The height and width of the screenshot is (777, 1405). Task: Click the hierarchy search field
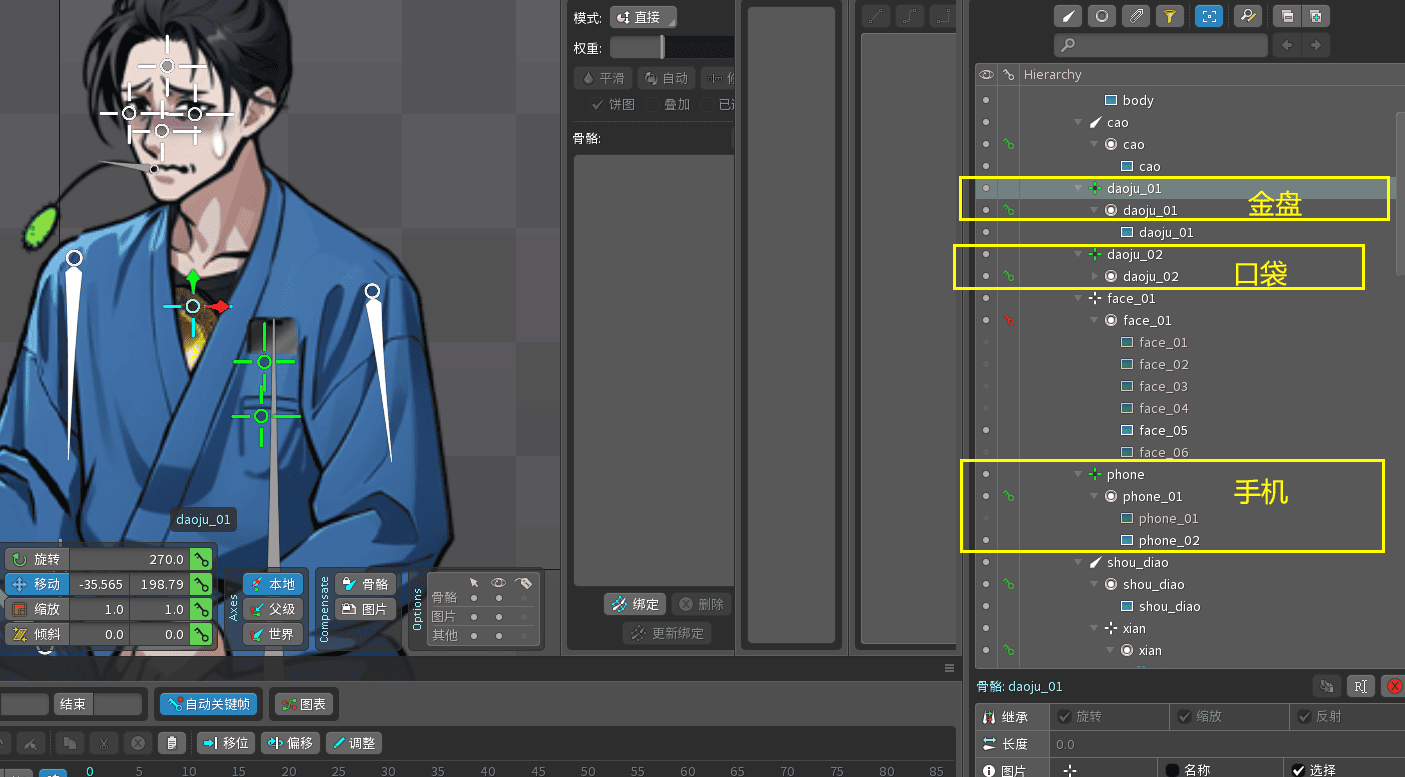point(1161,45)
